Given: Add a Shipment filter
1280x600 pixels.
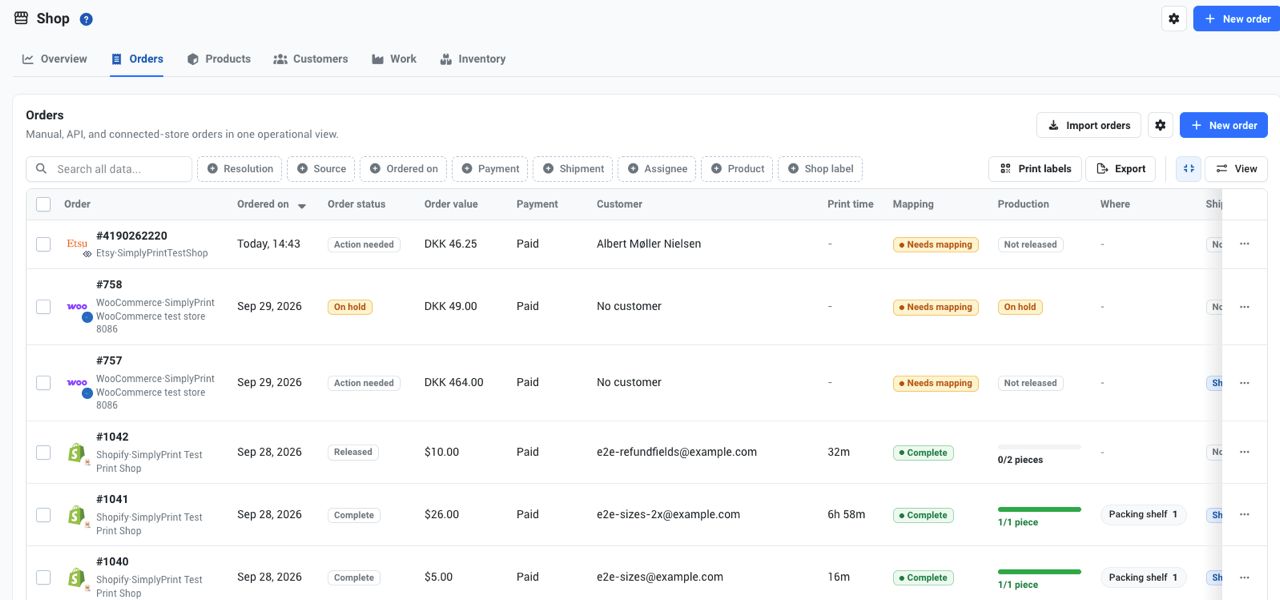Looking at the screenshot, I should [x=573, y=169].
